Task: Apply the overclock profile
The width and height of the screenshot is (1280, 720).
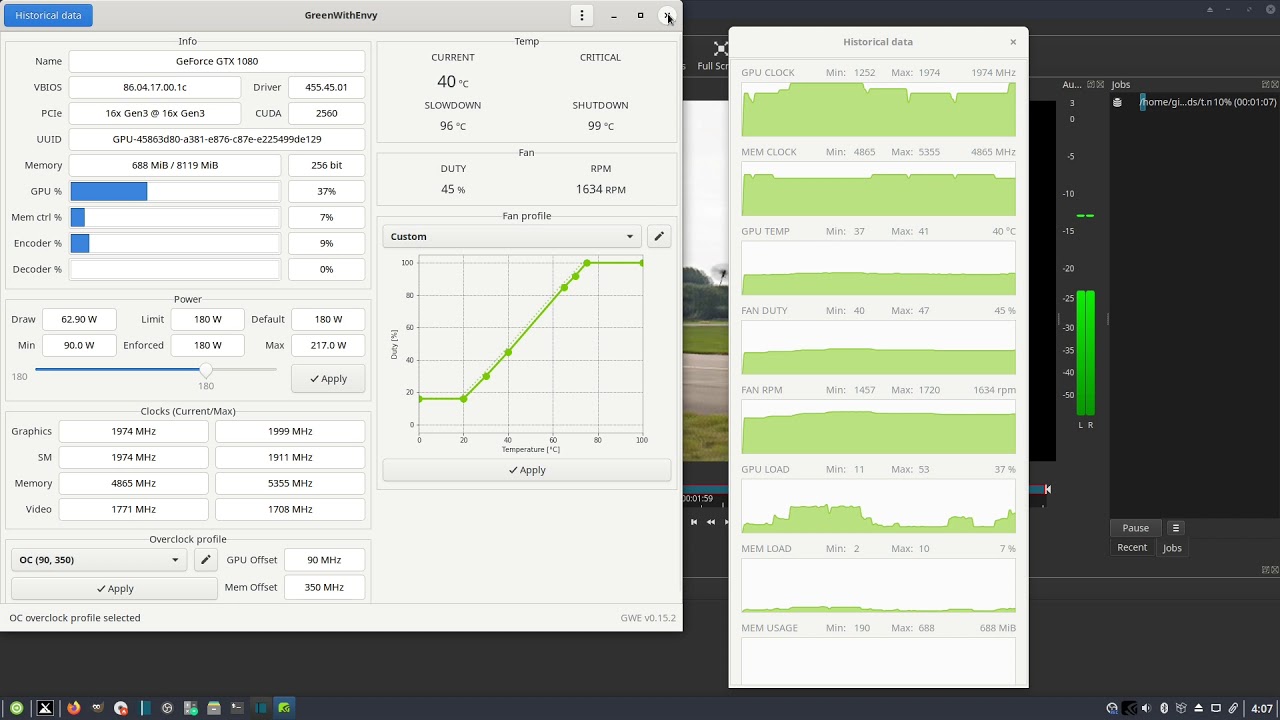Action: pyautogui.click(x=114, y=589)
